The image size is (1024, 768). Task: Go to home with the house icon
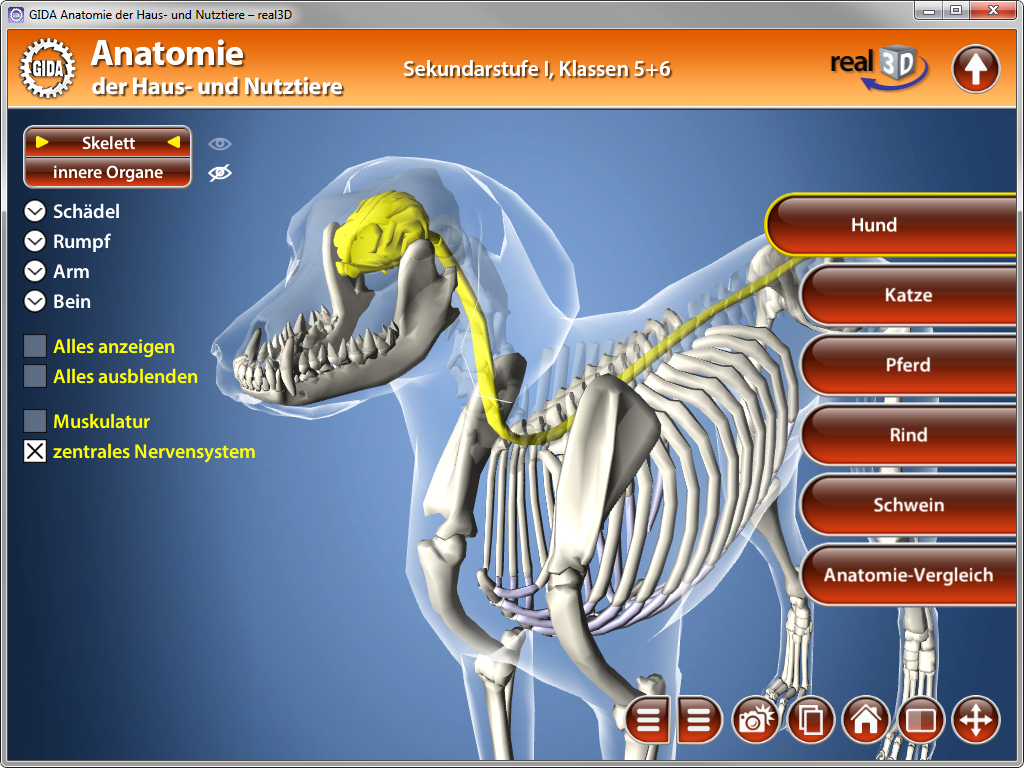(x=866, y=720)
